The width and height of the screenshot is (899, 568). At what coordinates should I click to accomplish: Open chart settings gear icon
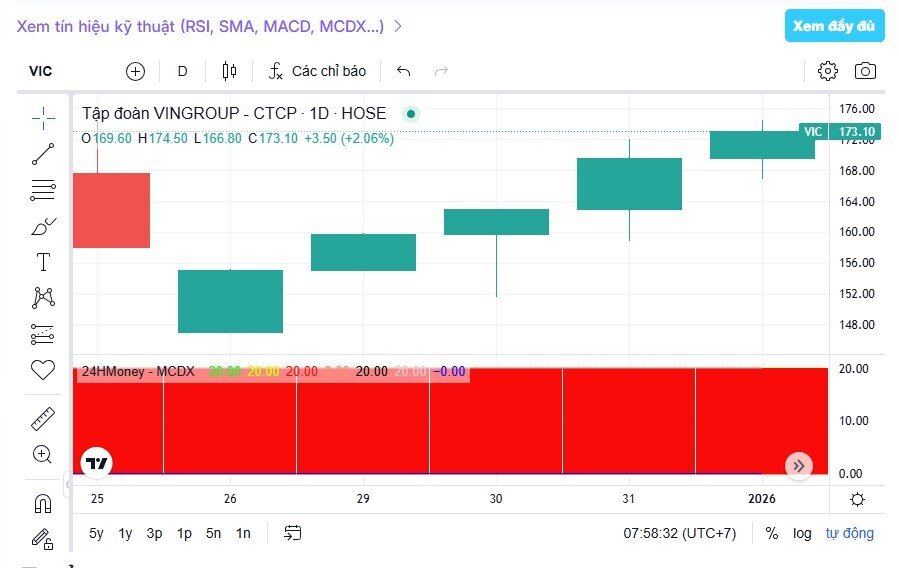click(827, 71)
